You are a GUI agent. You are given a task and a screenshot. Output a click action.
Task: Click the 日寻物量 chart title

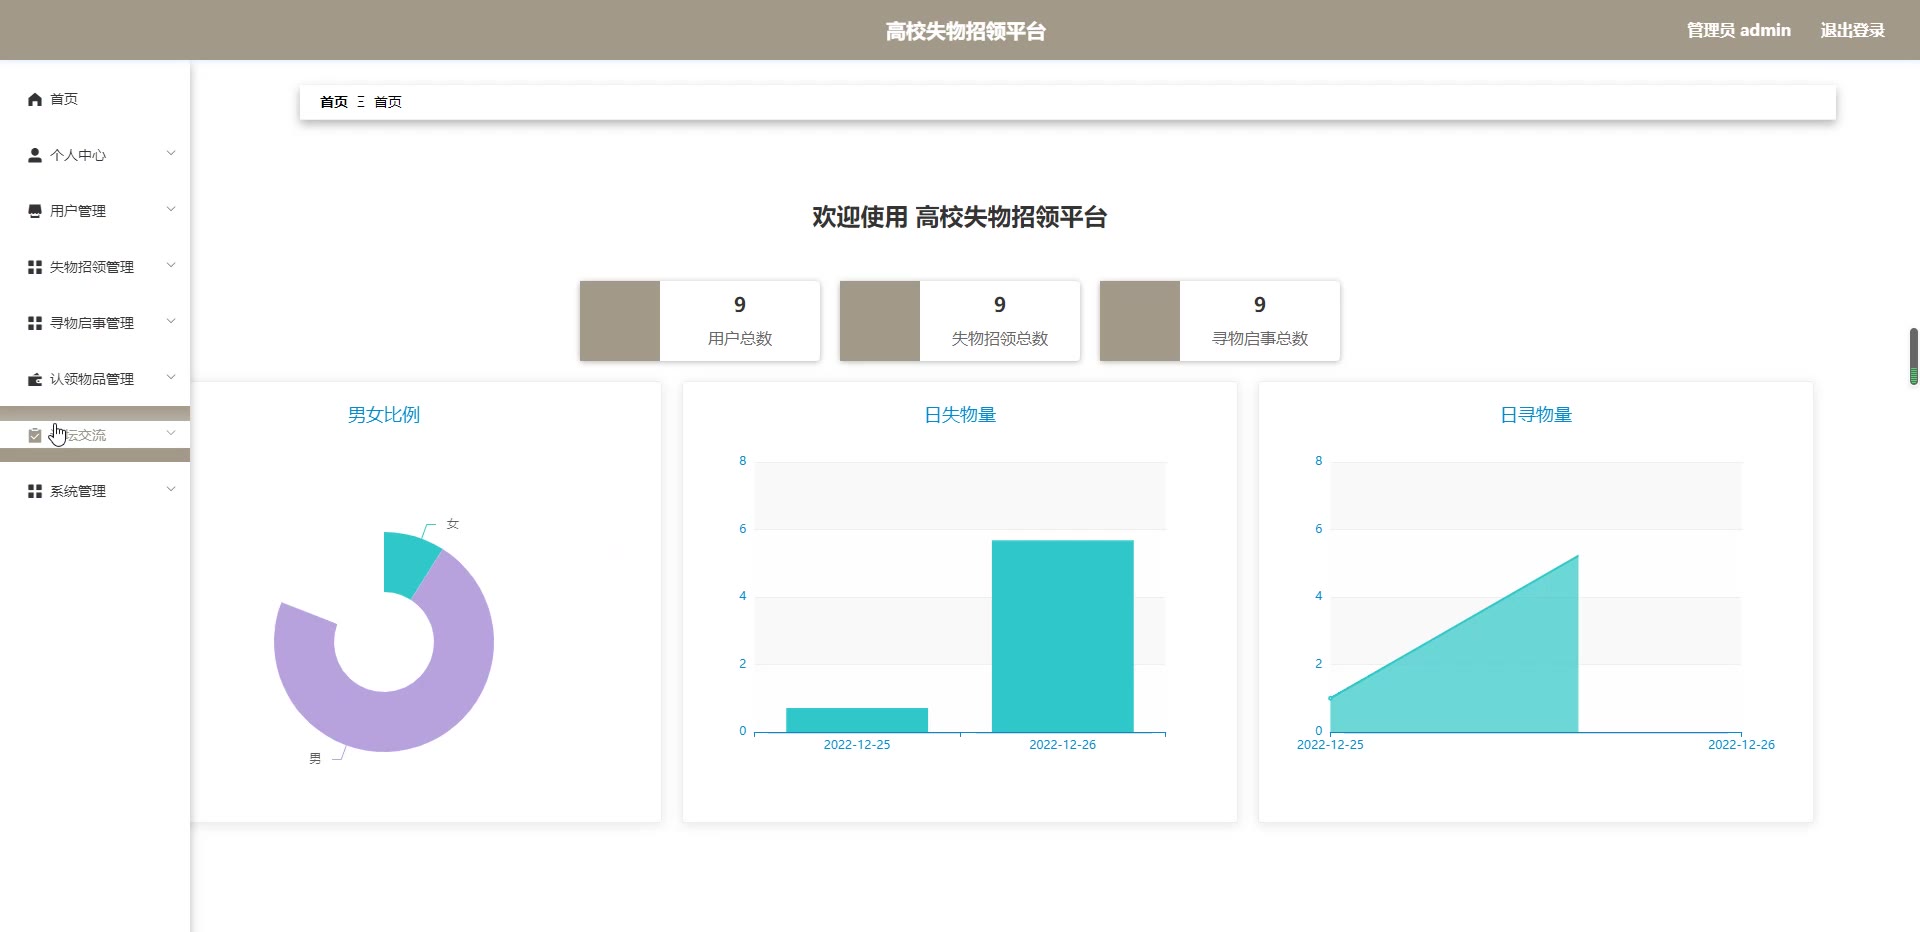click(x=1536, y=415)
